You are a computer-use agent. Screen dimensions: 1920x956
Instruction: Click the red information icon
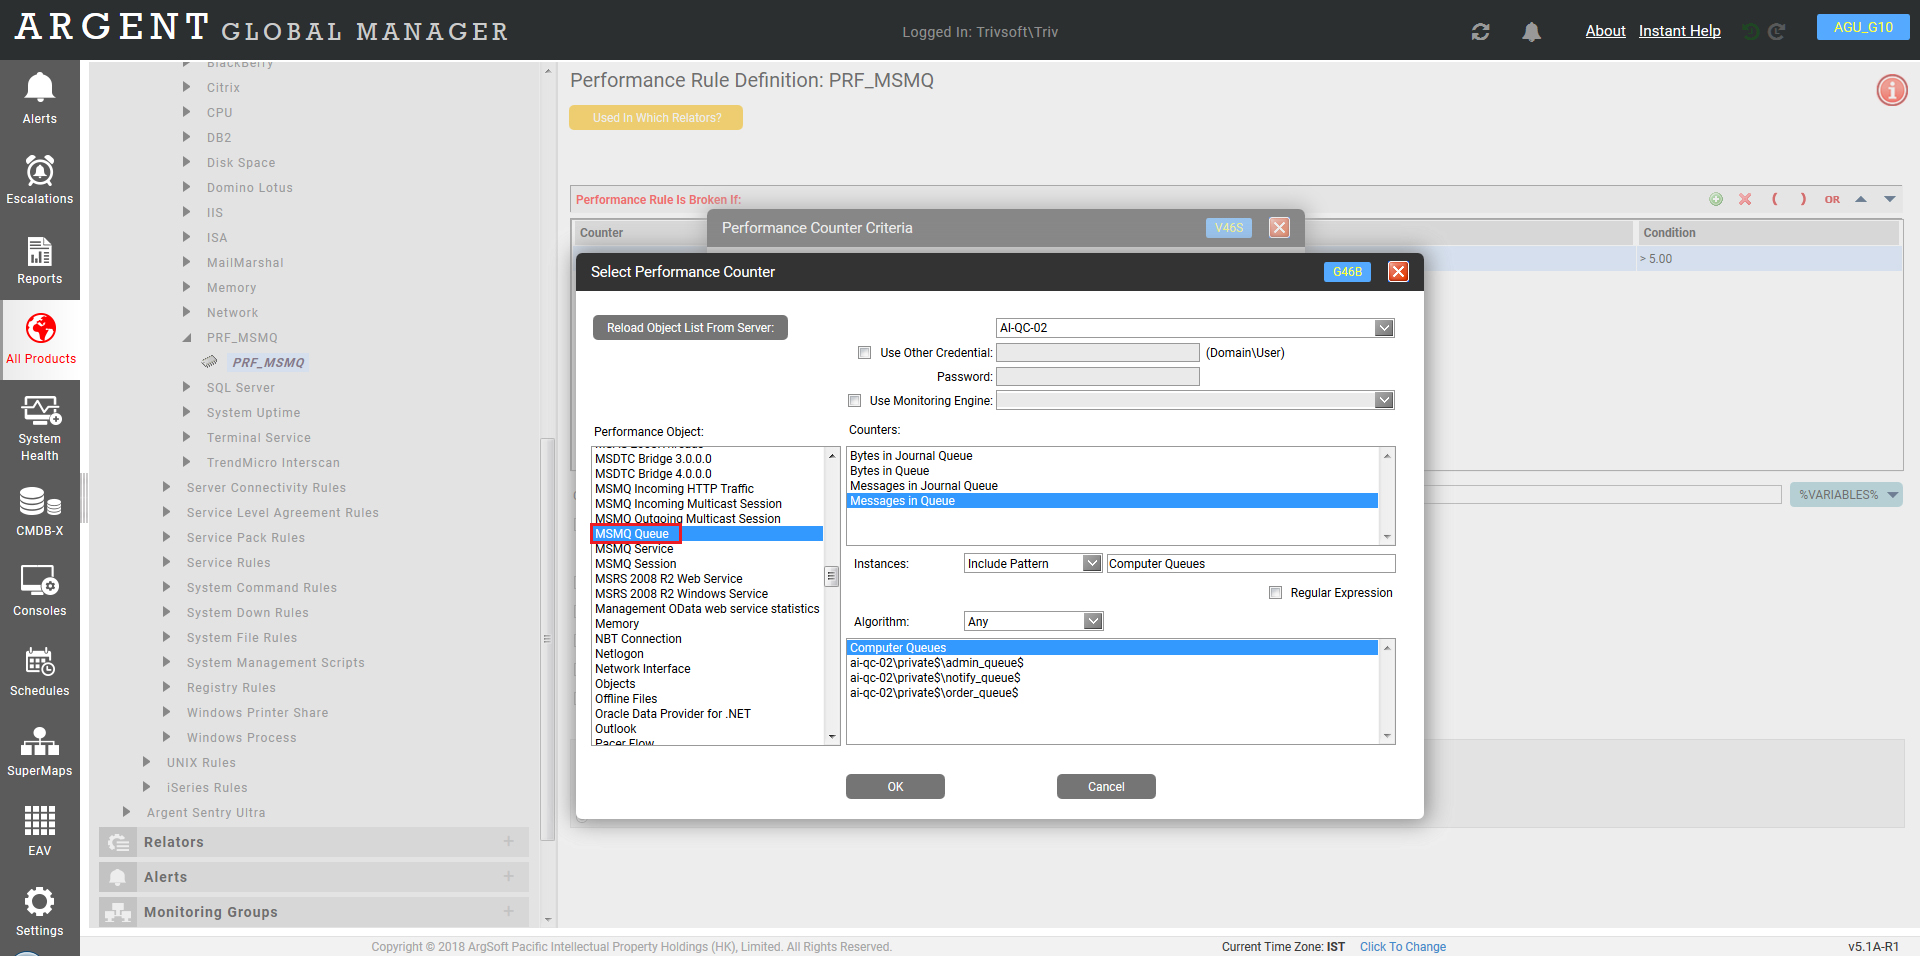click(x=1891, y=90)
